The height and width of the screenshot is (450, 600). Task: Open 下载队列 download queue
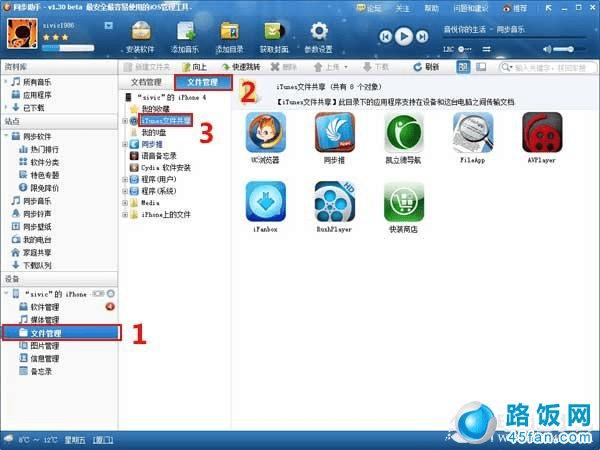point(37,265)
